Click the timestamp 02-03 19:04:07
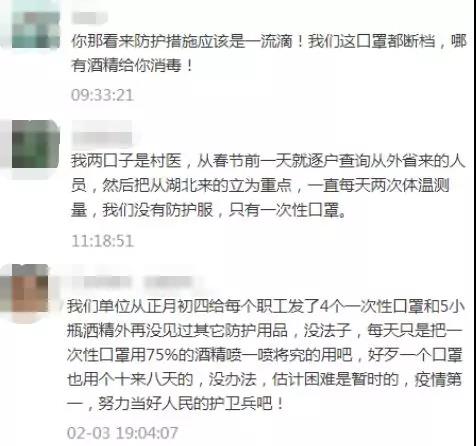The image size is (476, 446). 123,433
